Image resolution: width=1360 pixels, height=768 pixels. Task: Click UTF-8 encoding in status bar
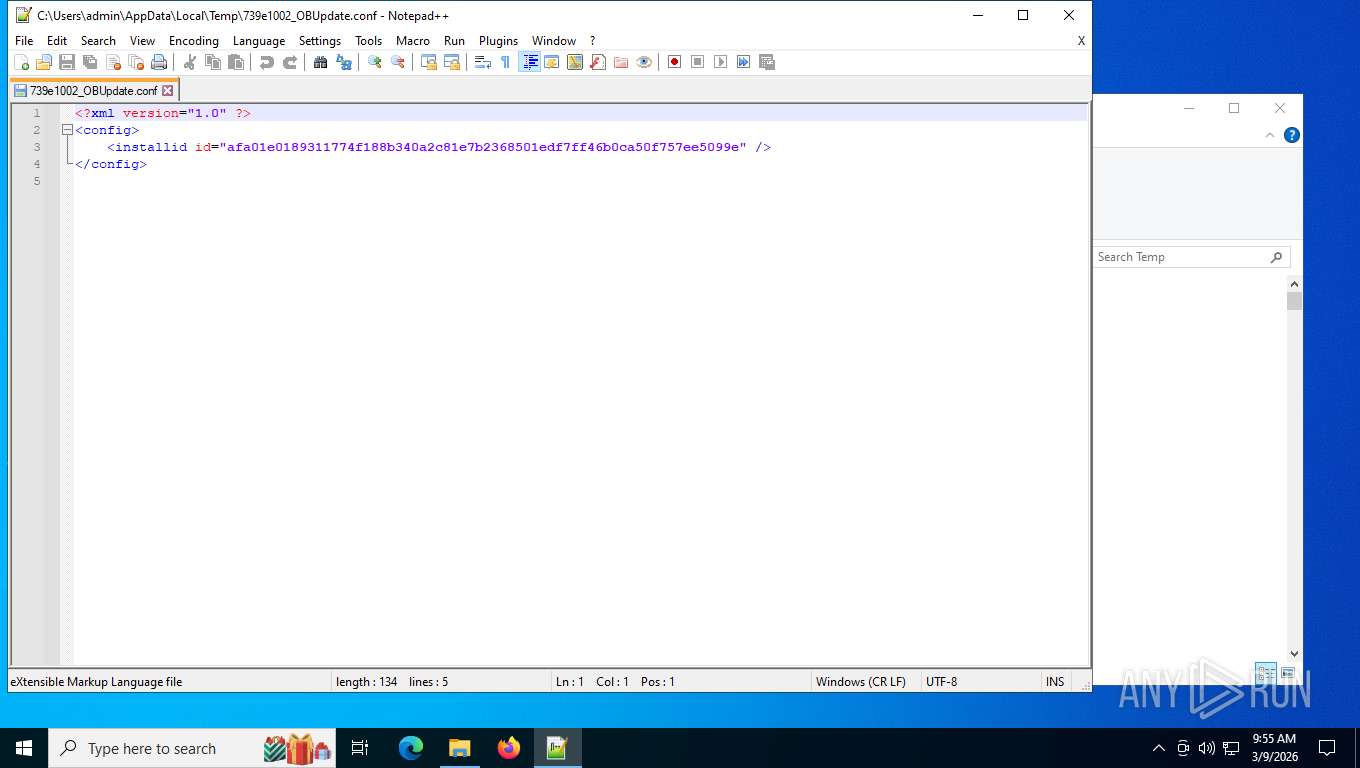942,682
